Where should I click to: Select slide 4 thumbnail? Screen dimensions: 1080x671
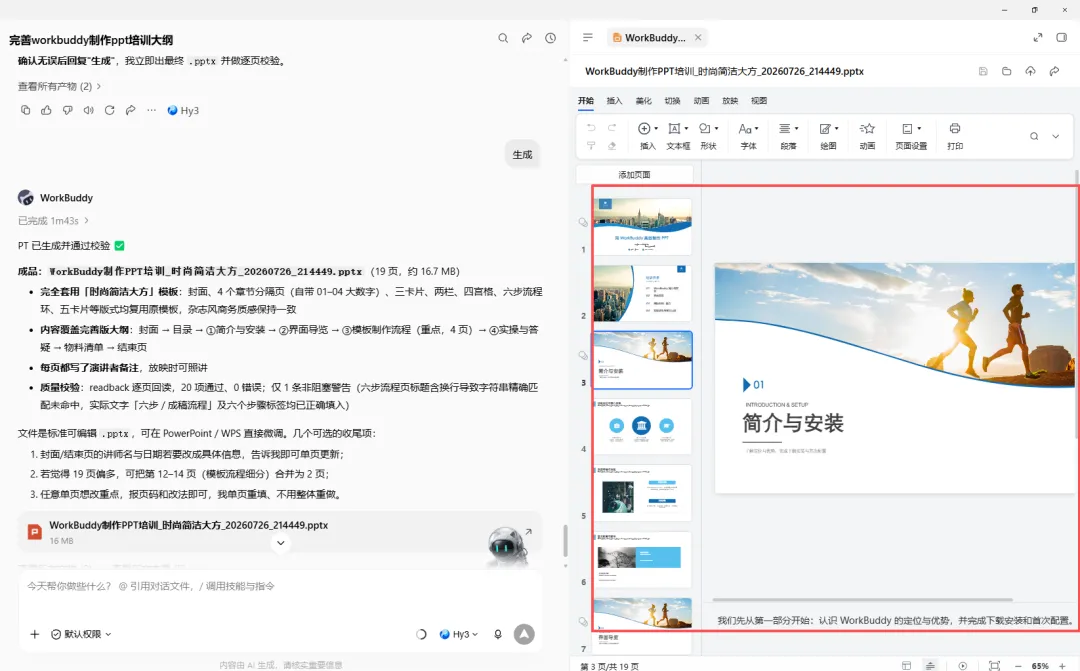pyautogui.click(x=643, y=426)
